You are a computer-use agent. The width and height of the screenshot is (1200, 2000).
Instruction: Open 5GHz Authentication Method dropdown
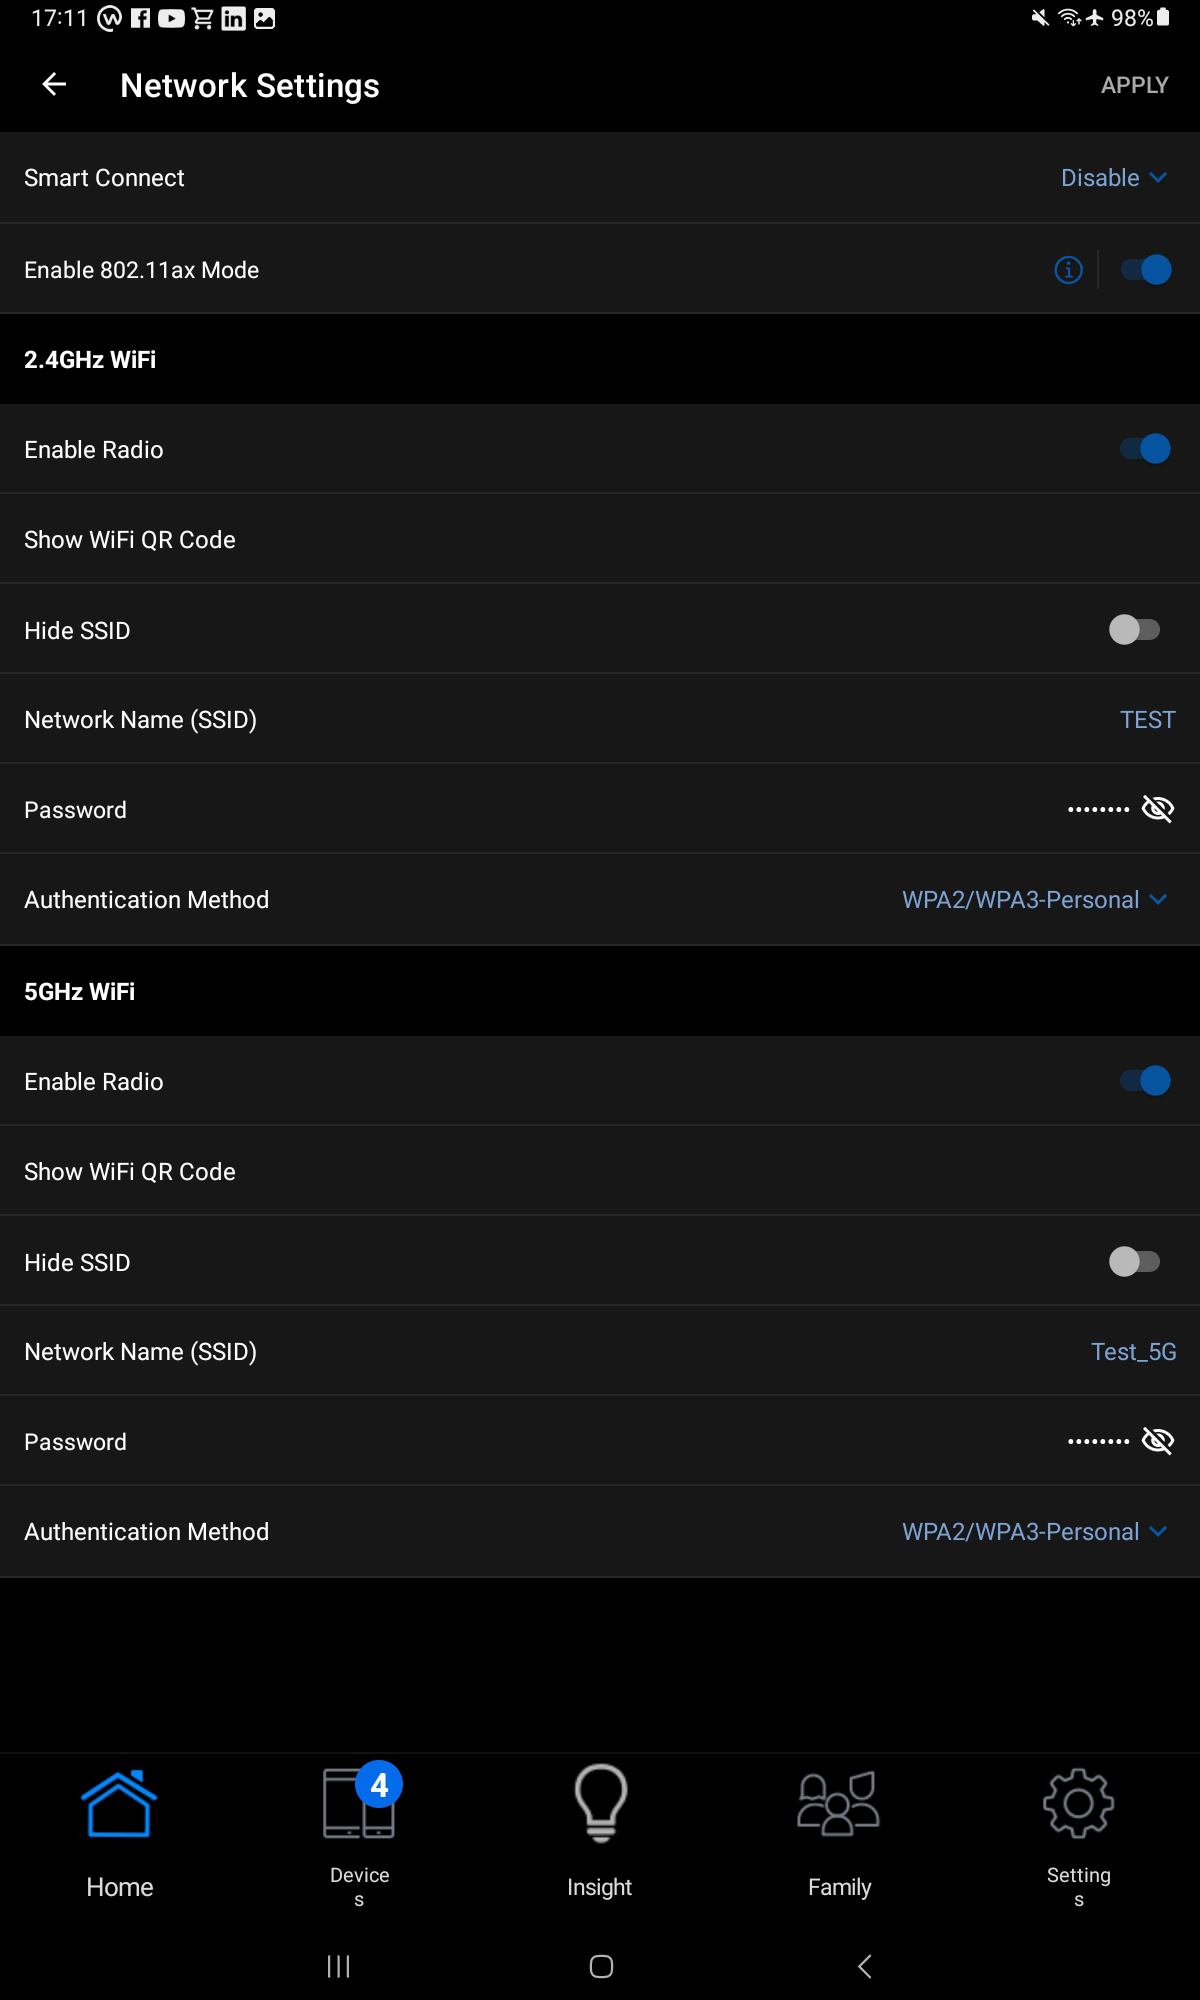tap(1034, 1532)
